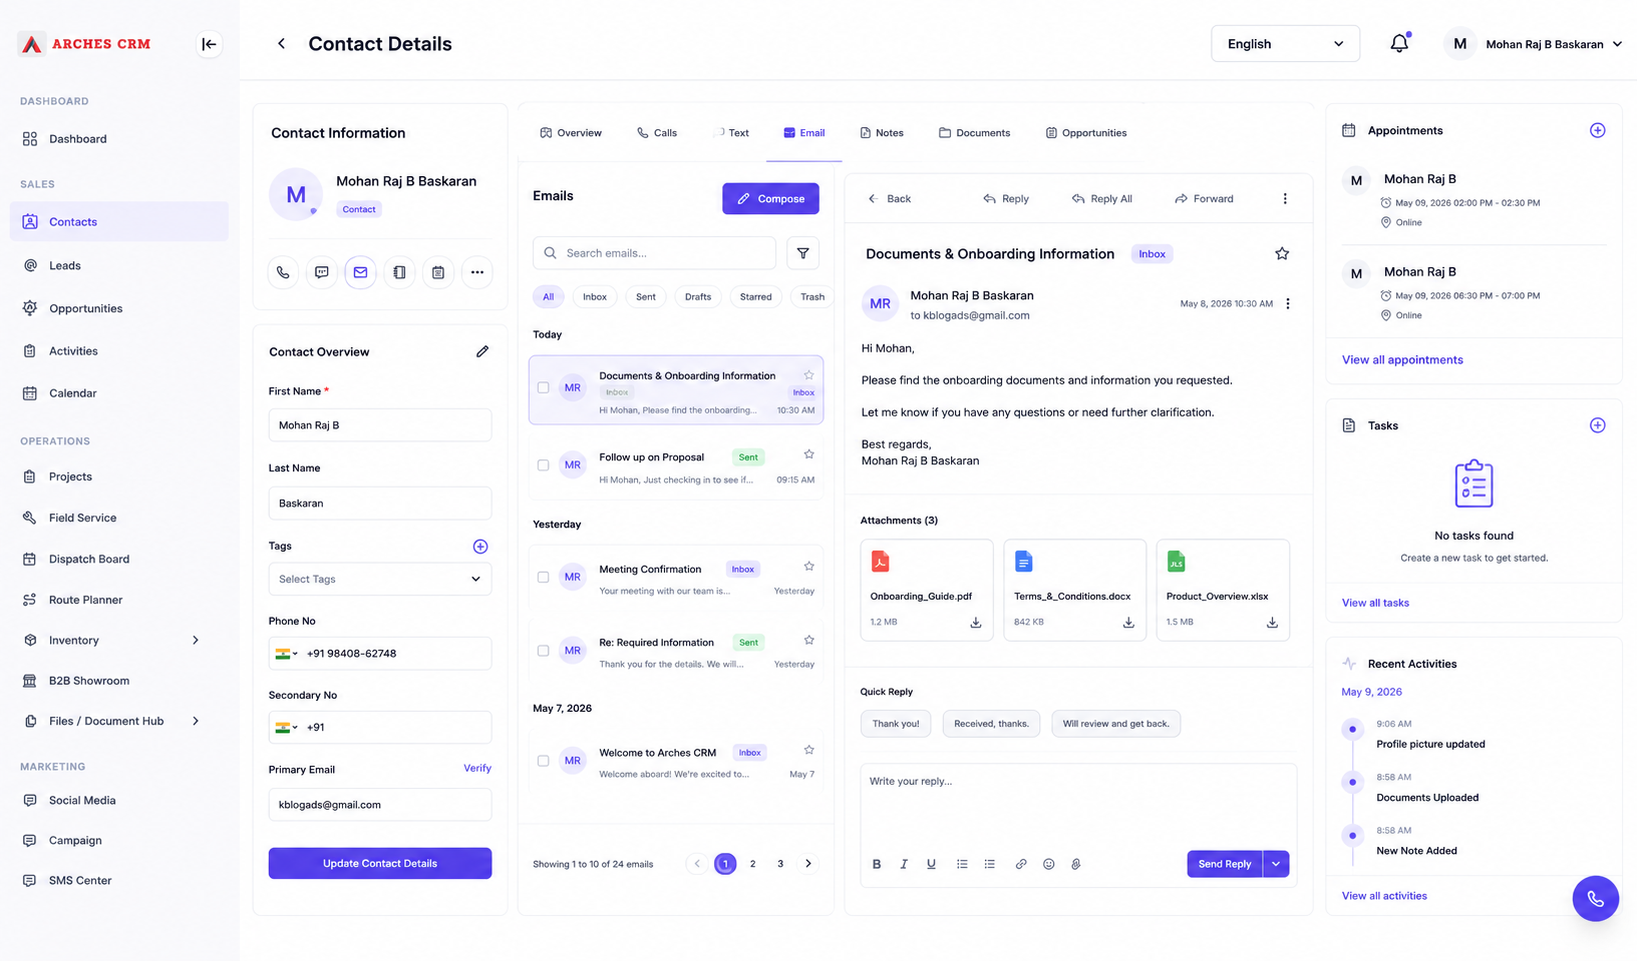Screen dimensions: 1637x961
Task: Collapse the sidebar with the arrow icon
Action: (x=209, y=44)
